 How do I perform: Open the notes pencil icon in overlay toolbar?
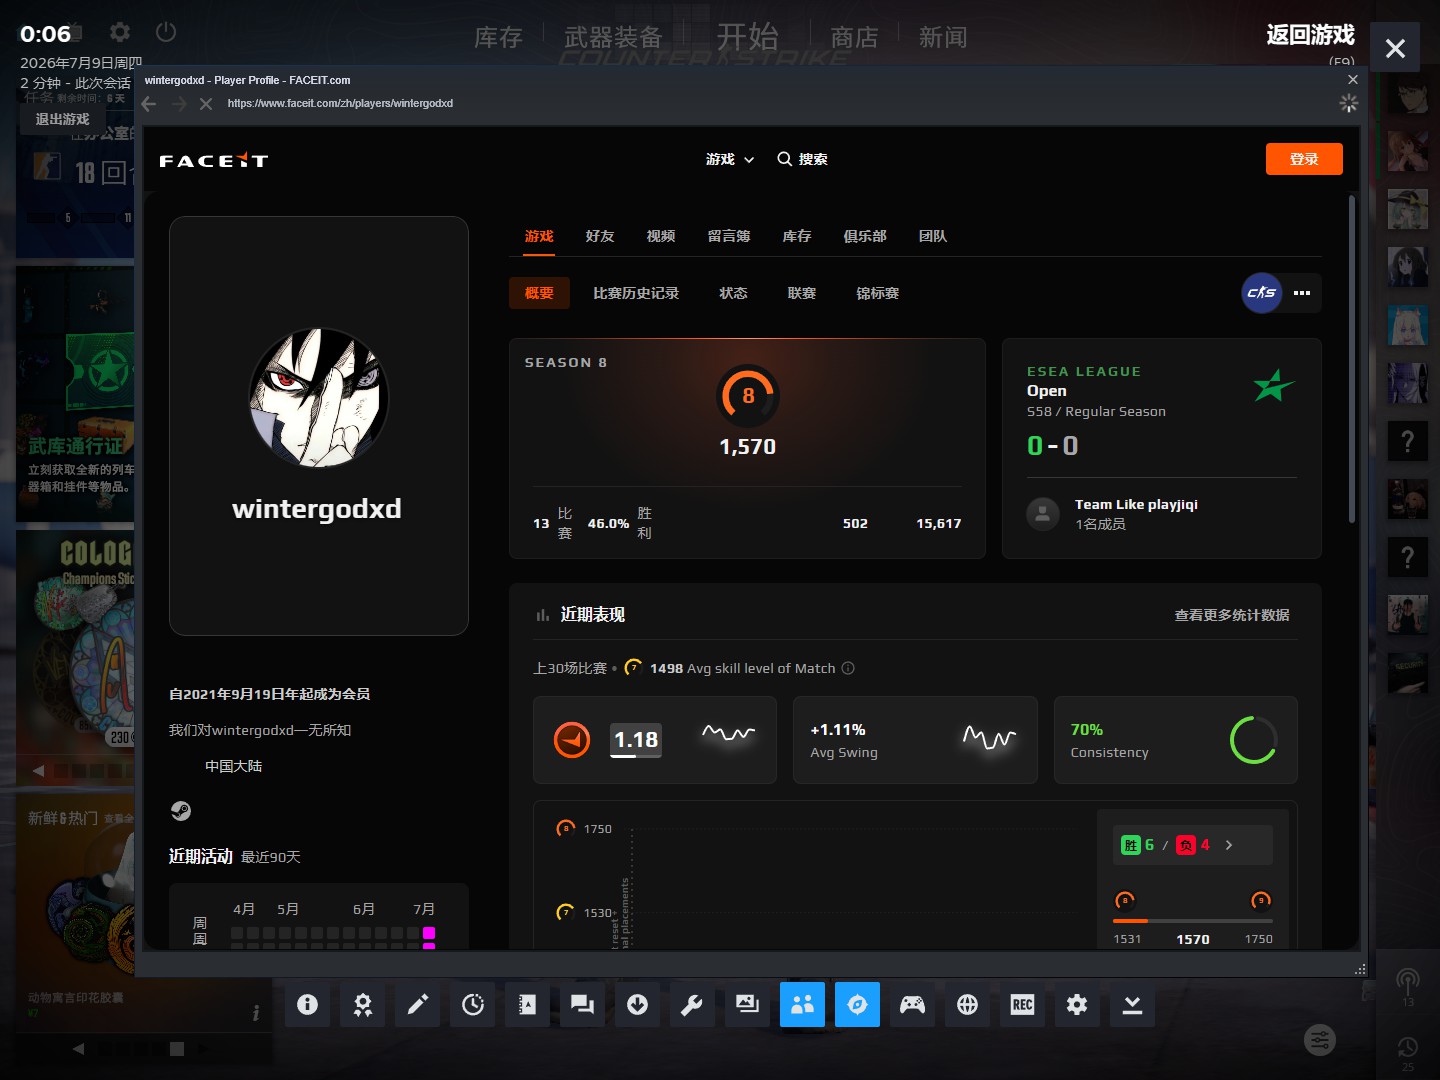417,1004
